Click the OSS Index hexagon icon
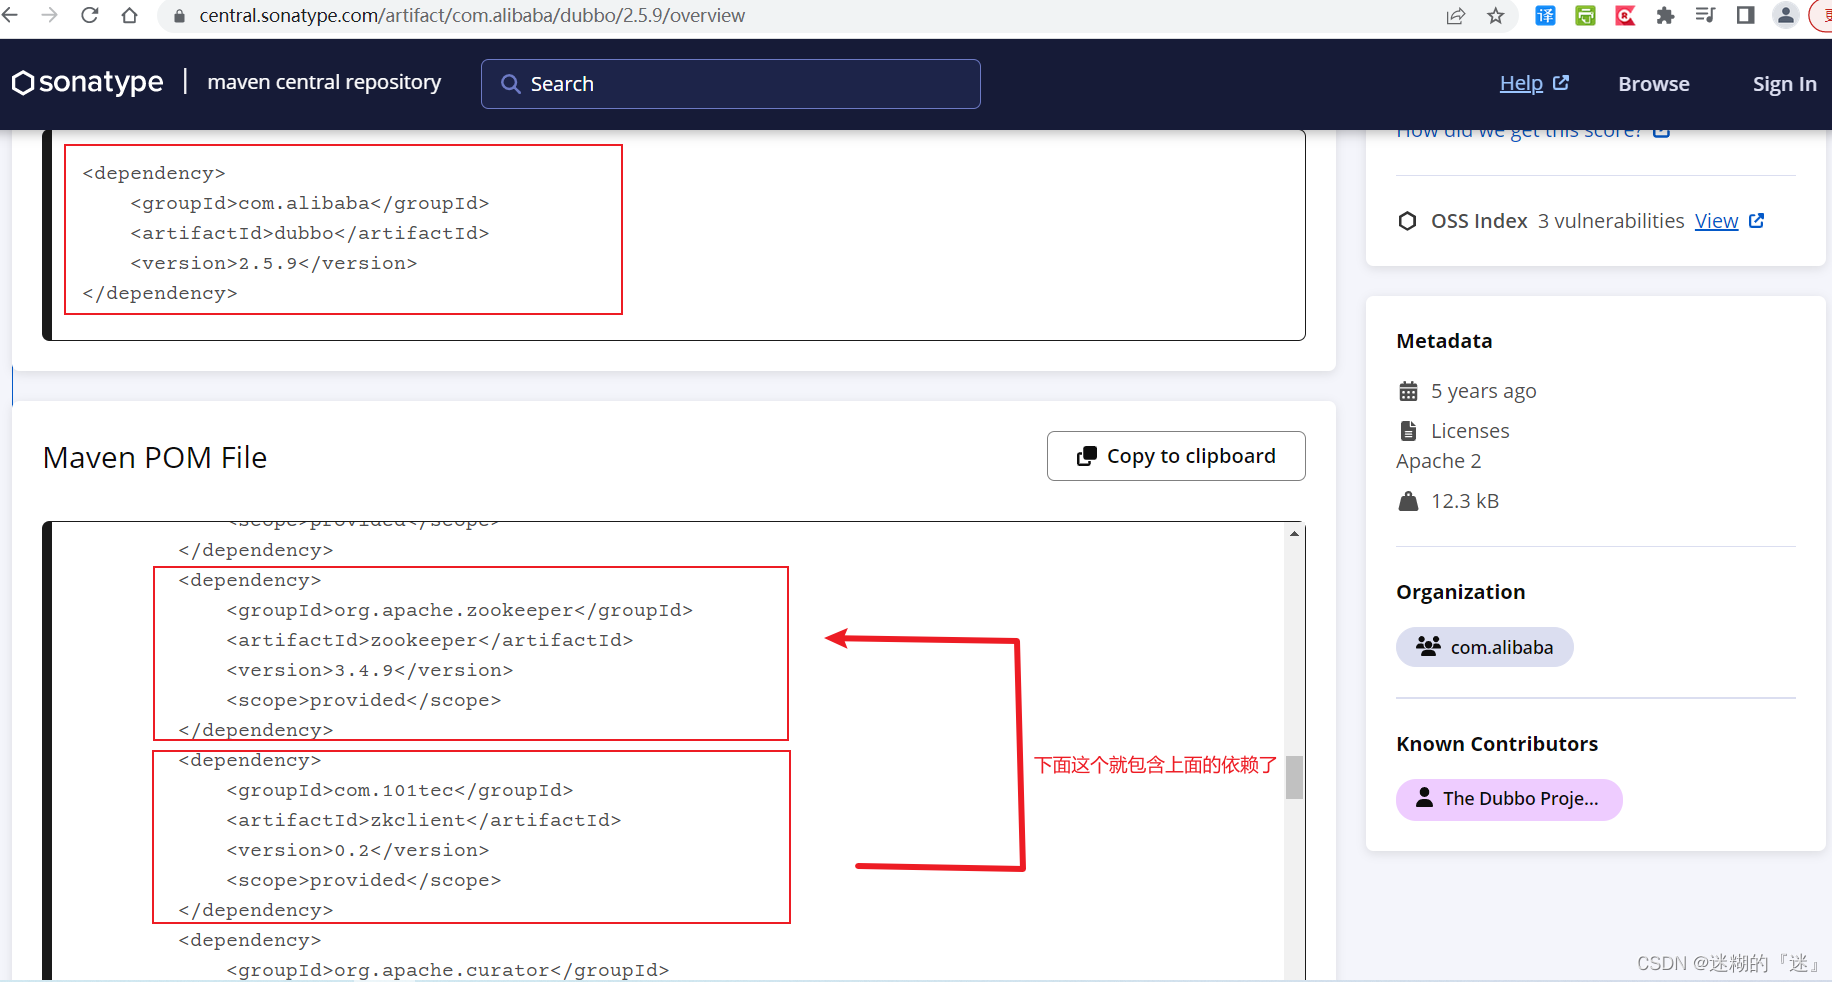 click(x=1407, y=221)
